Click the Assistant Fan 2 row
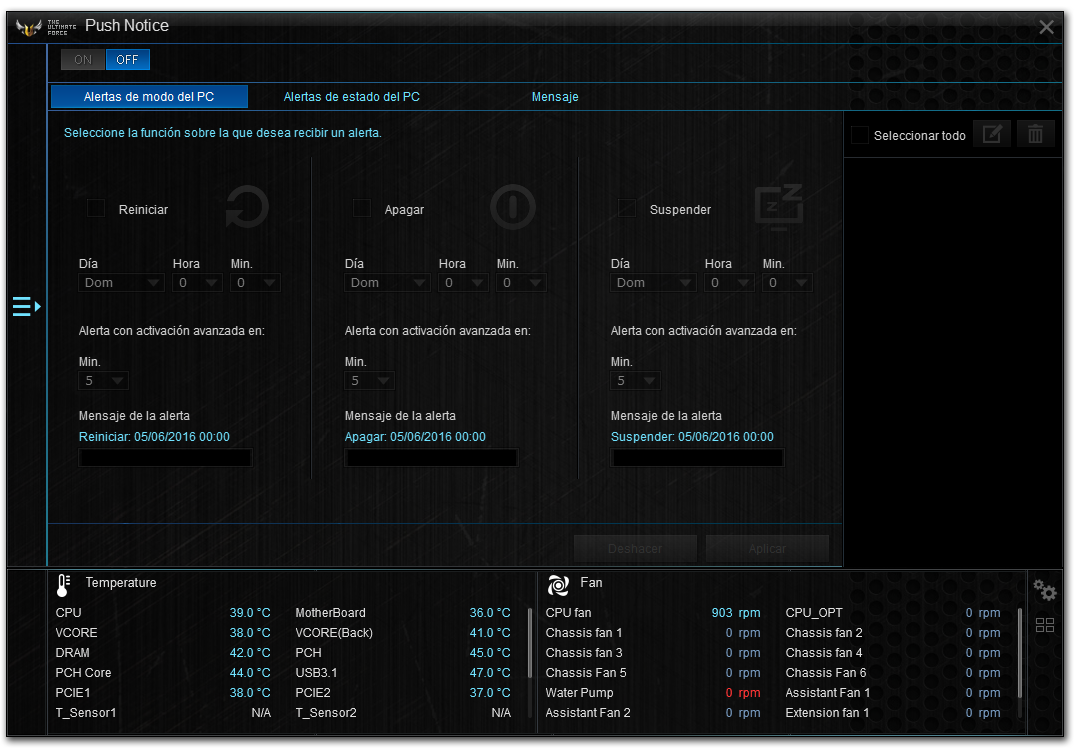 [653, 712]
